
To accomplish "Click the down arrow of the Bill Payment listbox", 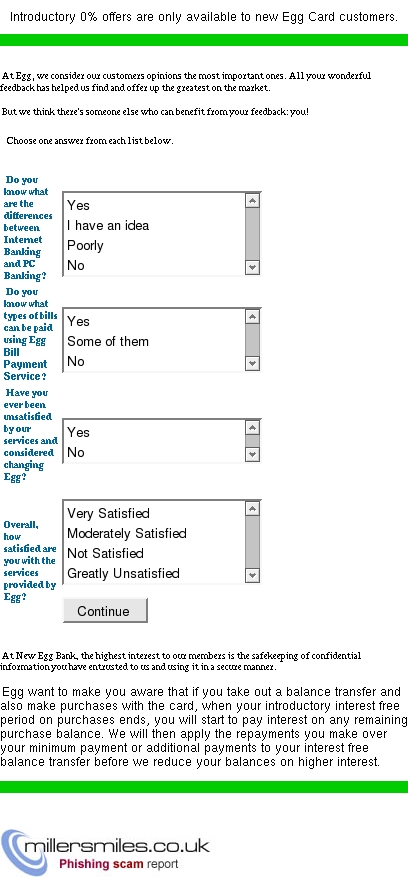I will 252,364.
